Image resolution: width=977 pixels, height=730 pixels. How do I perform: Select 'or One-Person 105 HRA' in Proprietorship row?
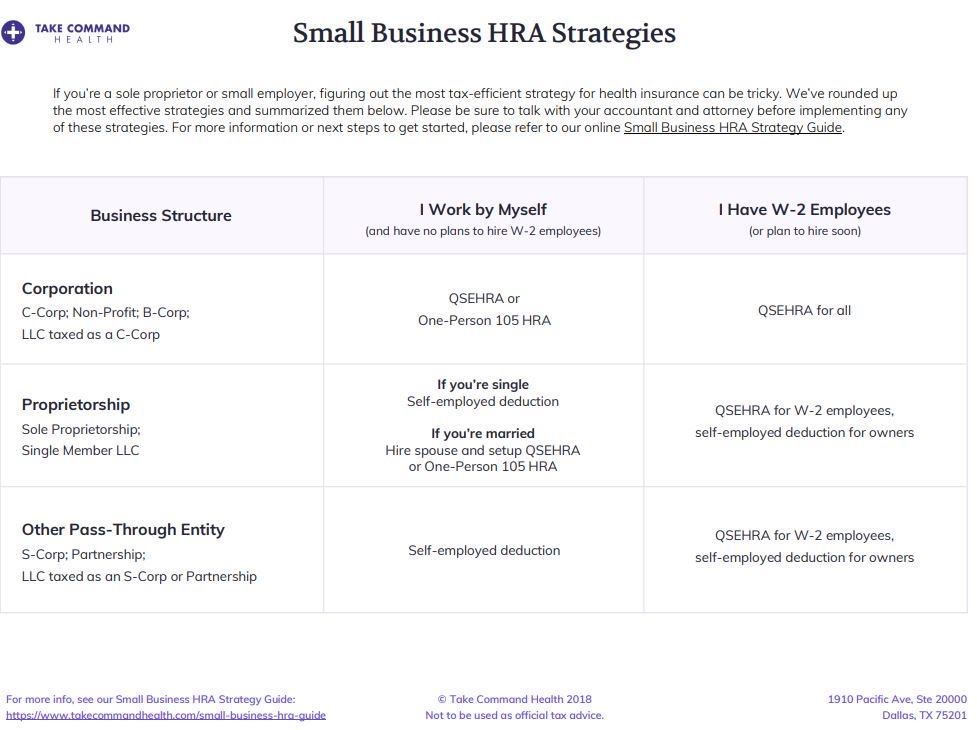point(483,467)
